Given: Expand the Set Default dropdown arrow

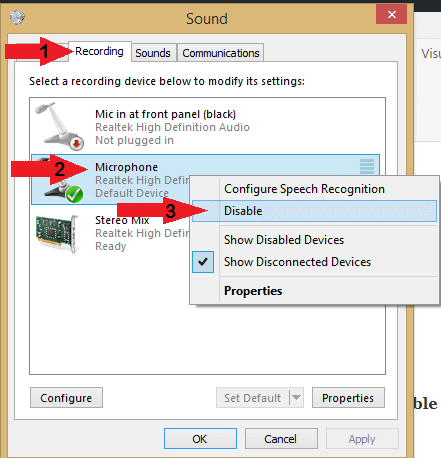Looking at the screenshot, I should click(x=296, y=398).
